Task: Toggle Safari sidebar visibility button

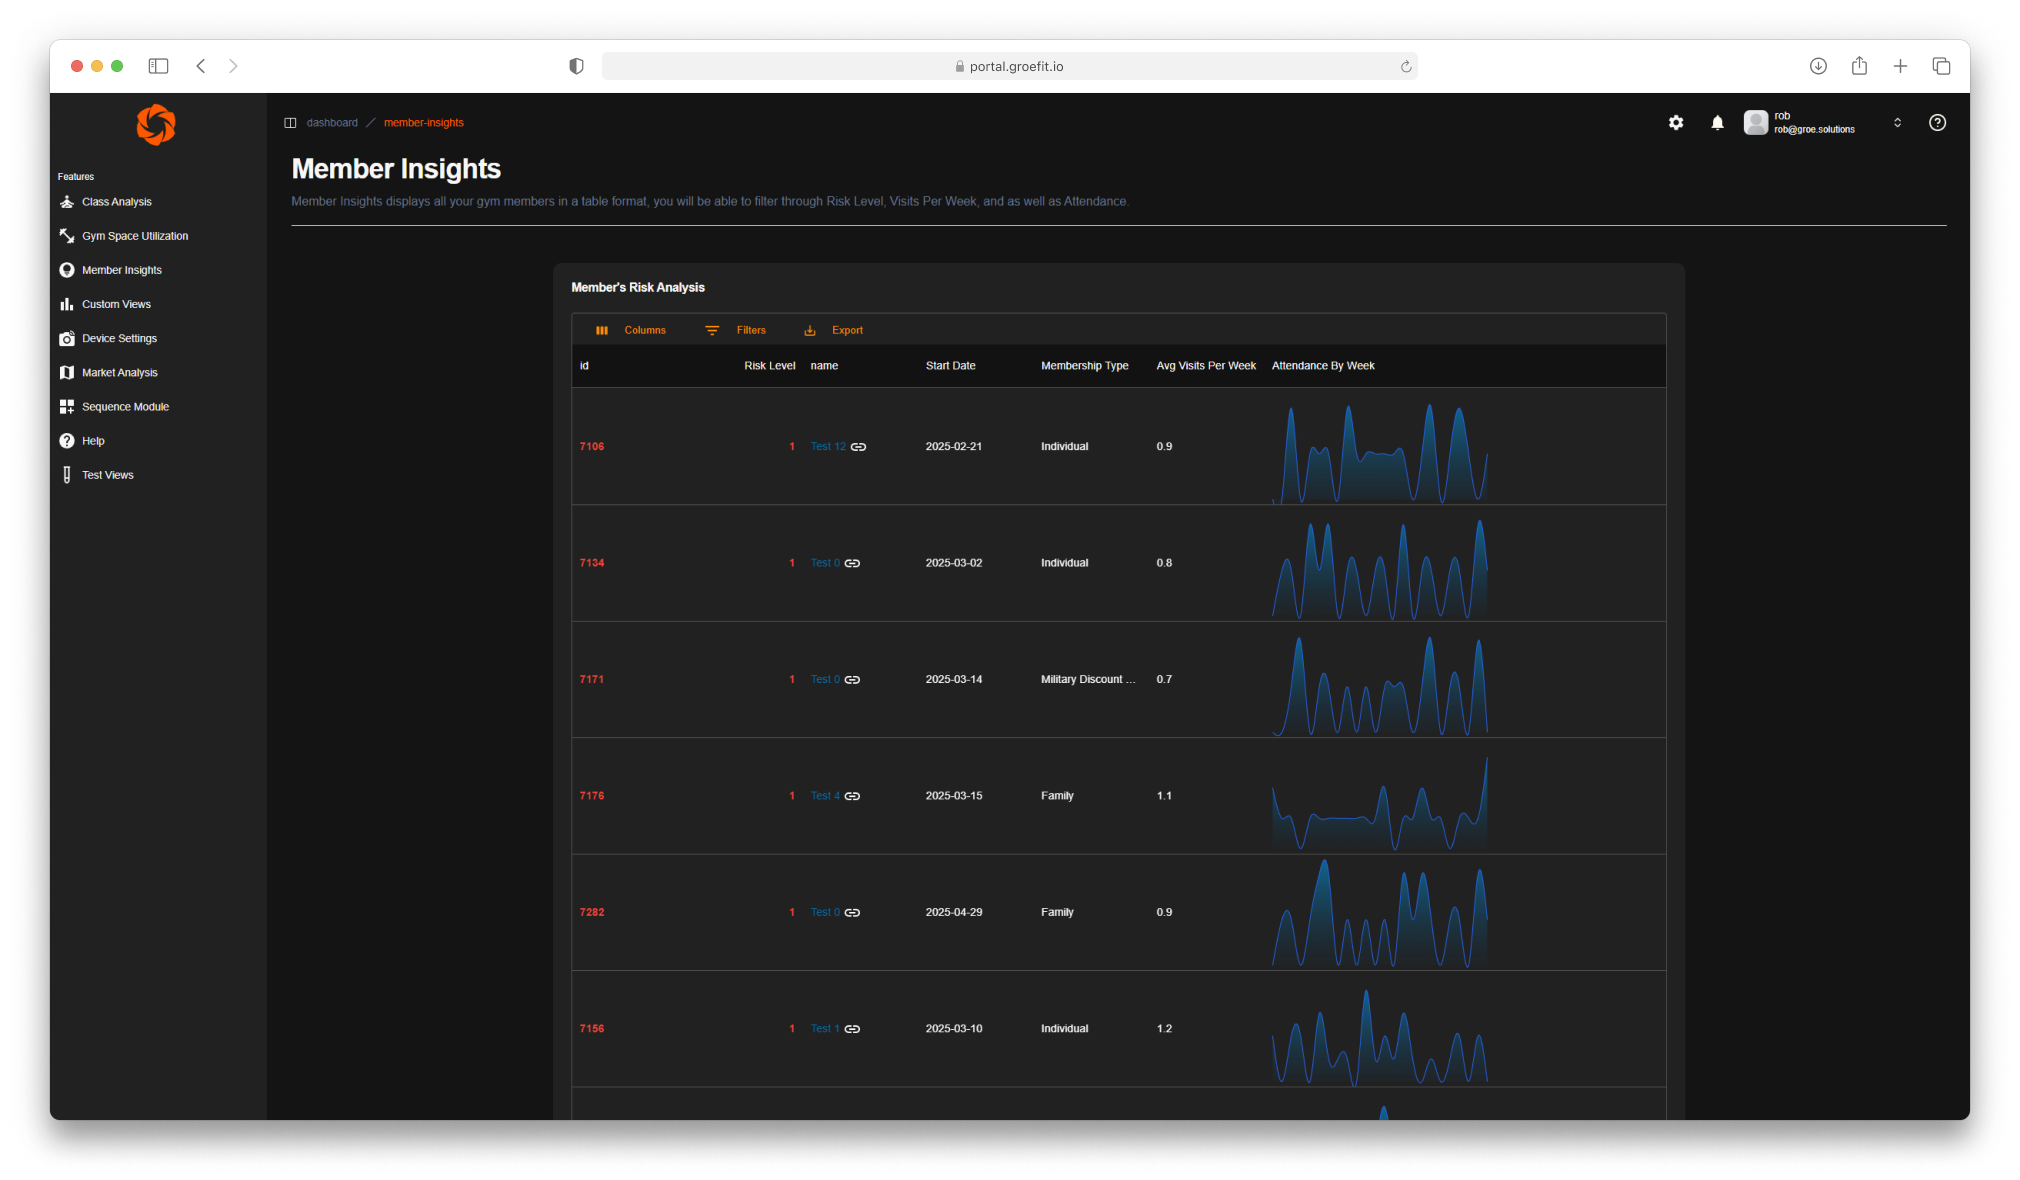Action: (158, 66)
